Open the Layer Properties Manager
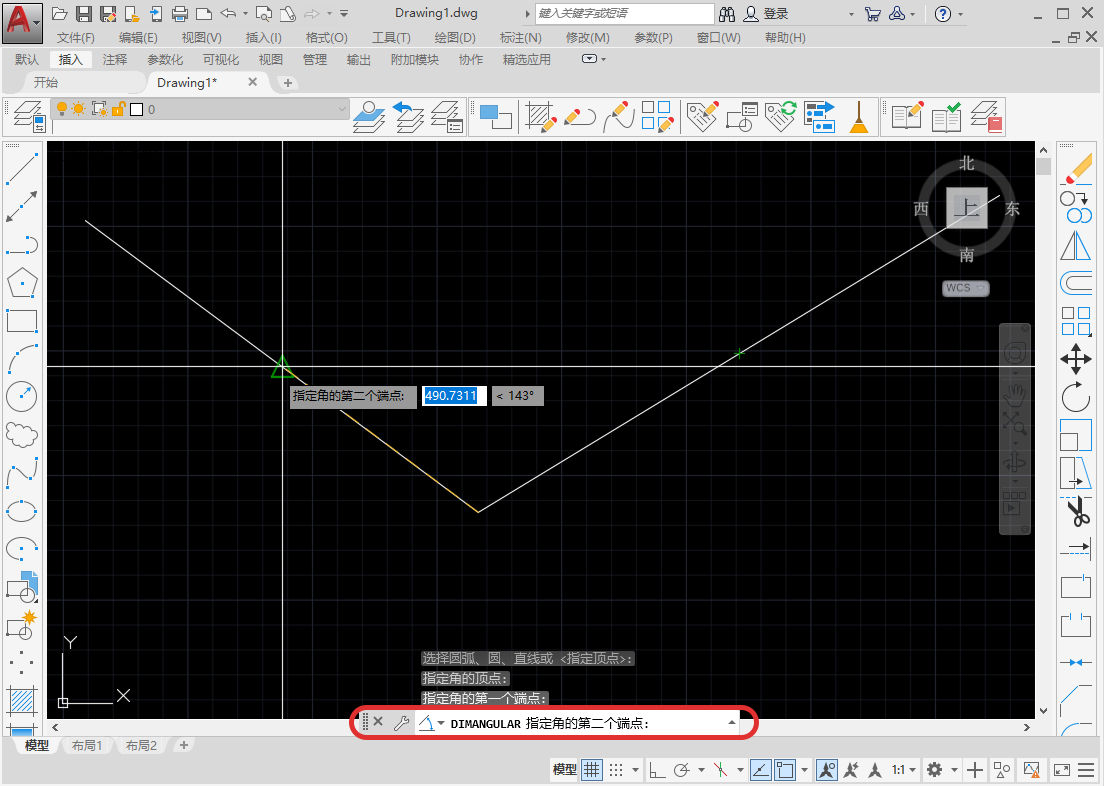 30,116
